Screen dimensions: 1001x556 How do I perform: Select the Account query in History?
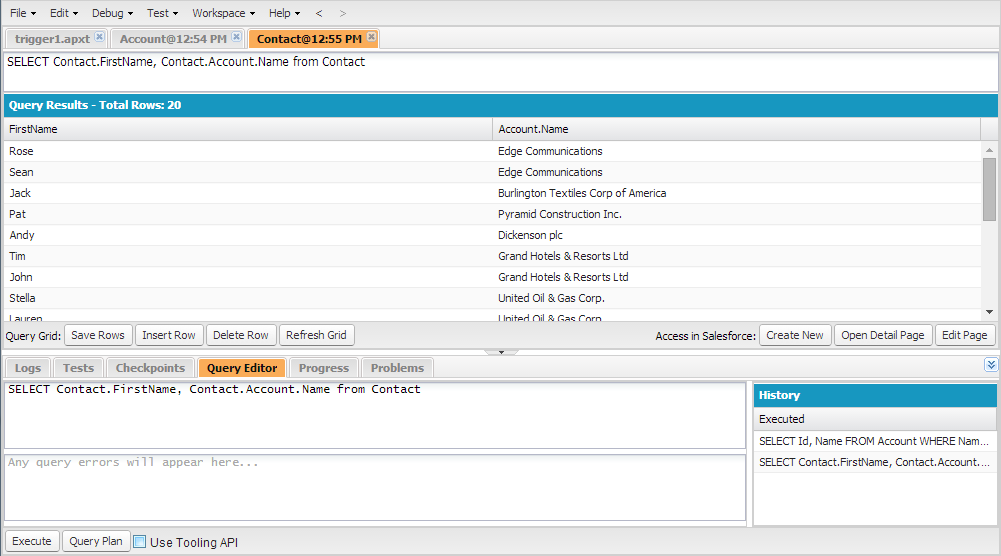[873, 441]
